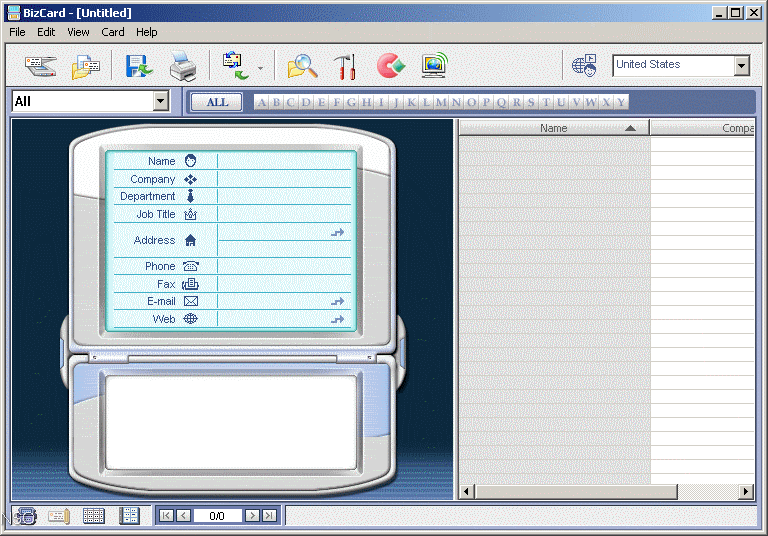Viewport: 768px width, 536px height.
Task: Filter cards by letter G
Action: tap(351, 102)
